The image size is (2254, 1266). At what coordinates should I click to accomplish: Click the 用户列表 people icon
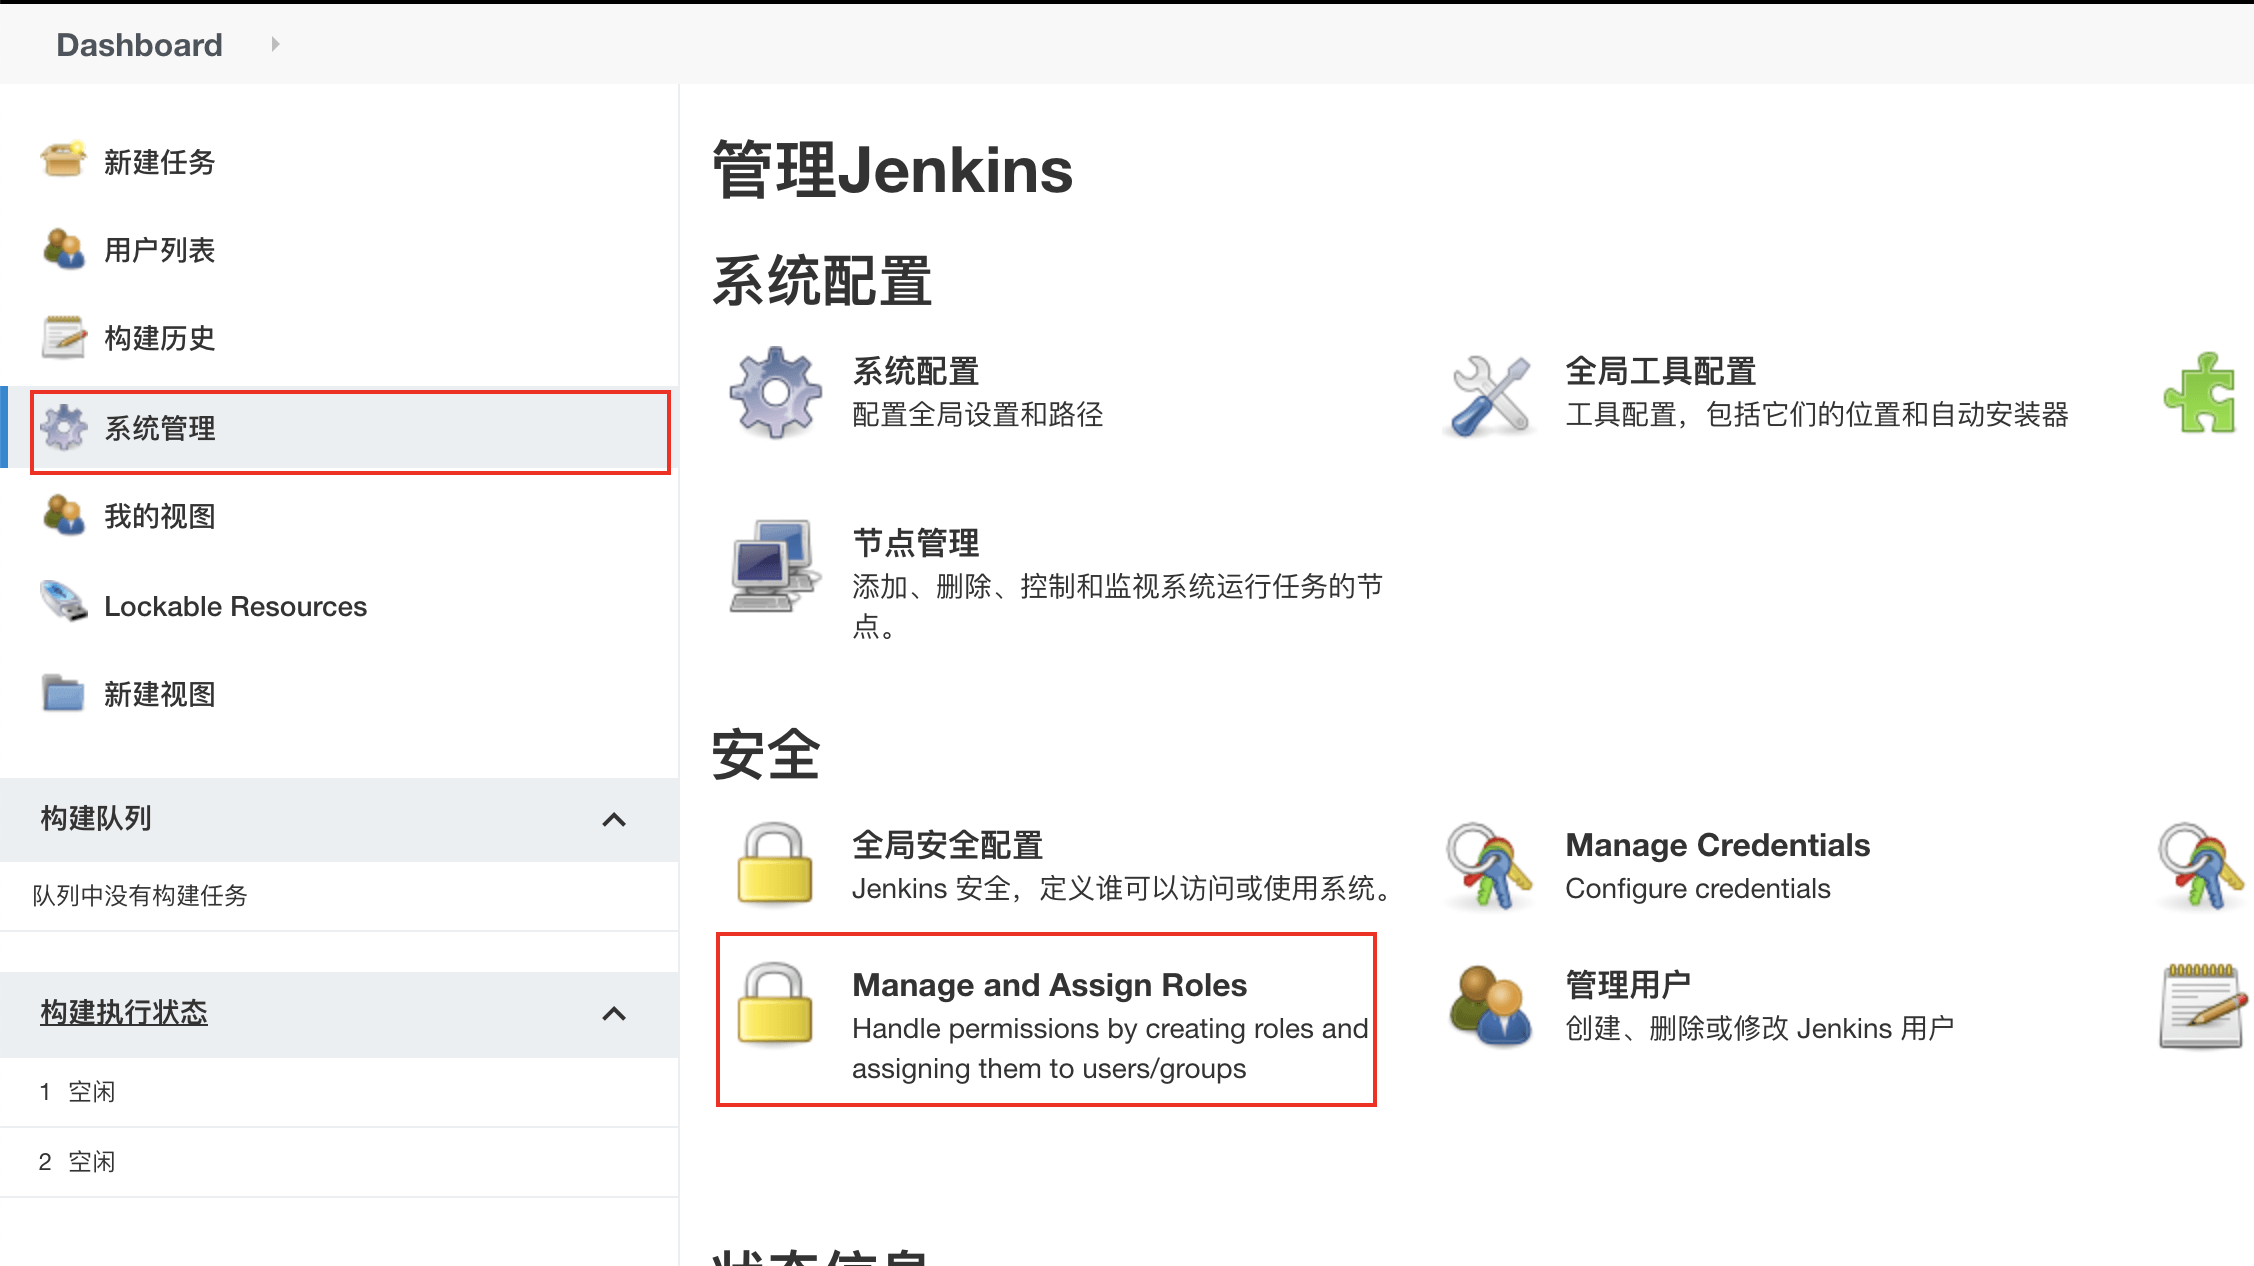pyautogui.click(x=63, y=249)
